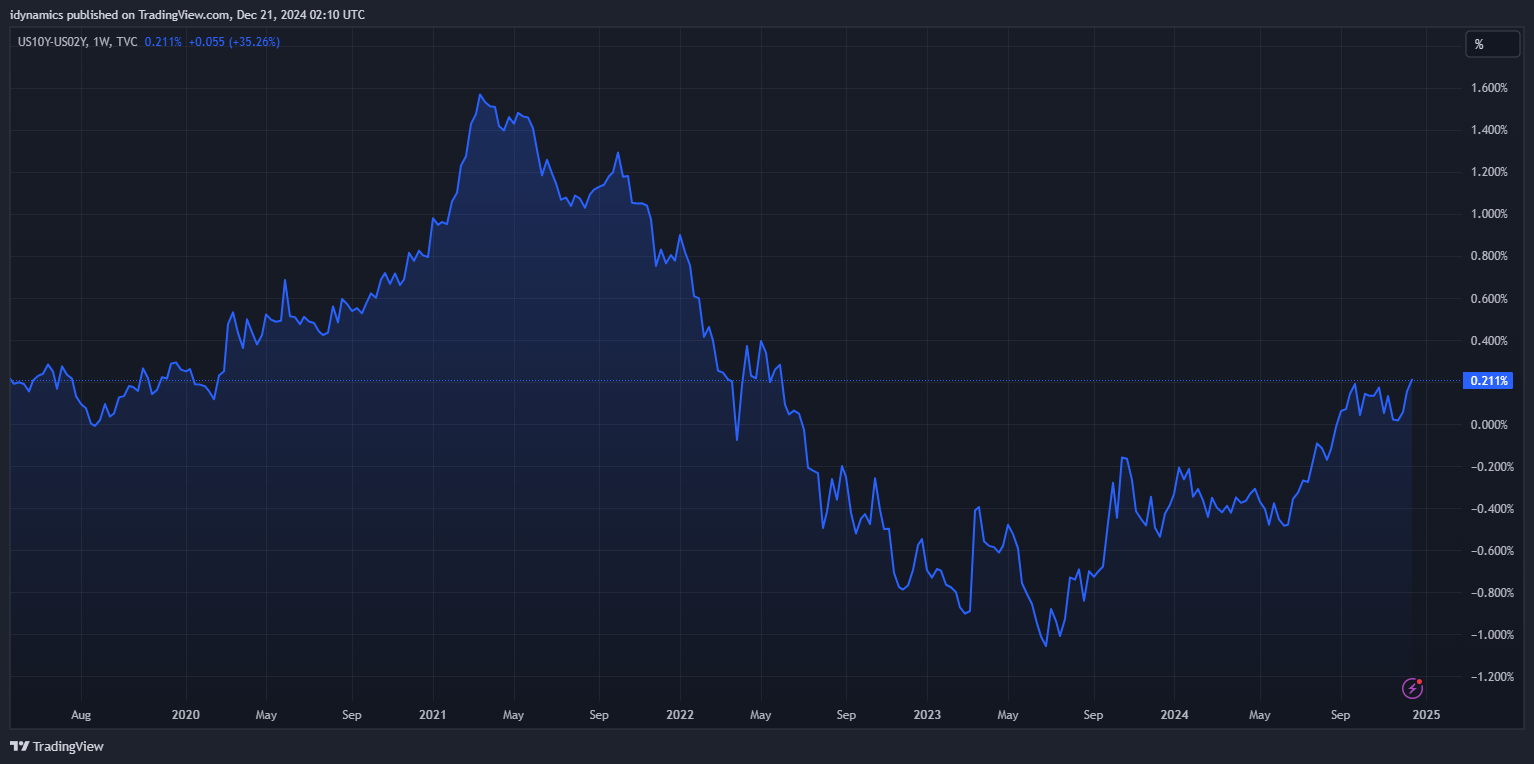Click the 2025 label on the time axis
Image resolution: width=1534 pixels, height=764 pixels.
1425,715
